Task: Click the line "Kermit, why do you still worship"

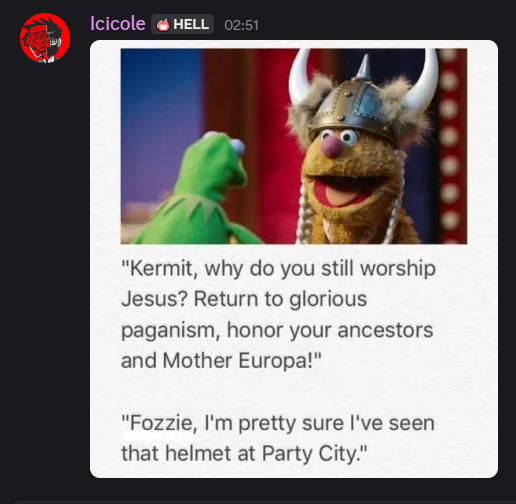Action: click(x=278, y=268)
